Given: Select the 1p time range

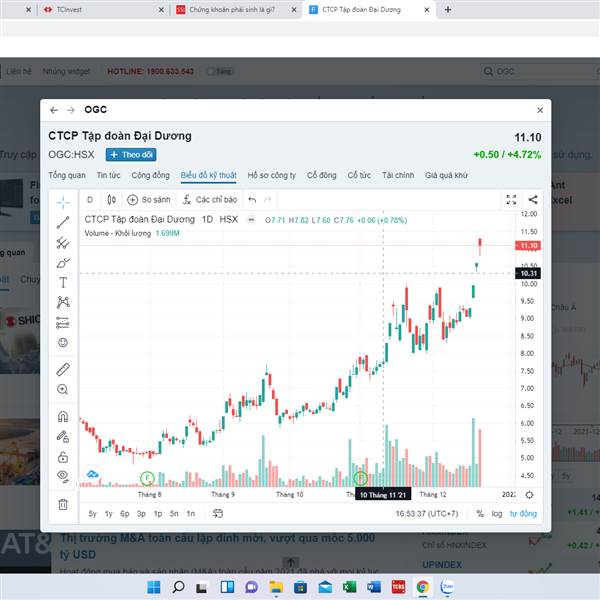Looking at the screenshot, I should pyautogui.click(x=158, y=514).
